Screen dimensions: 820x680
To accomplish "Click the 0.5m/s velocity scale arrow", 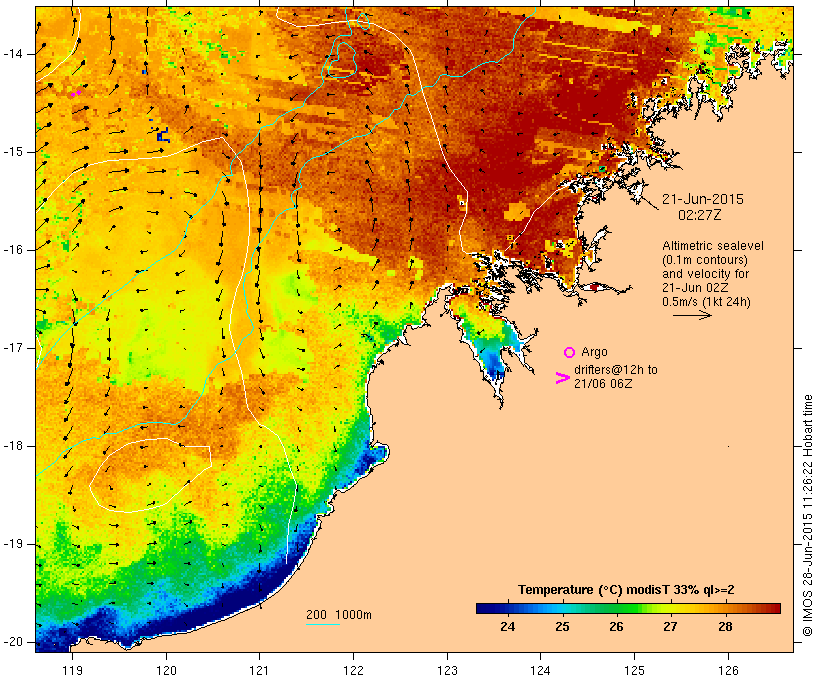I will [x=692, y=315].
